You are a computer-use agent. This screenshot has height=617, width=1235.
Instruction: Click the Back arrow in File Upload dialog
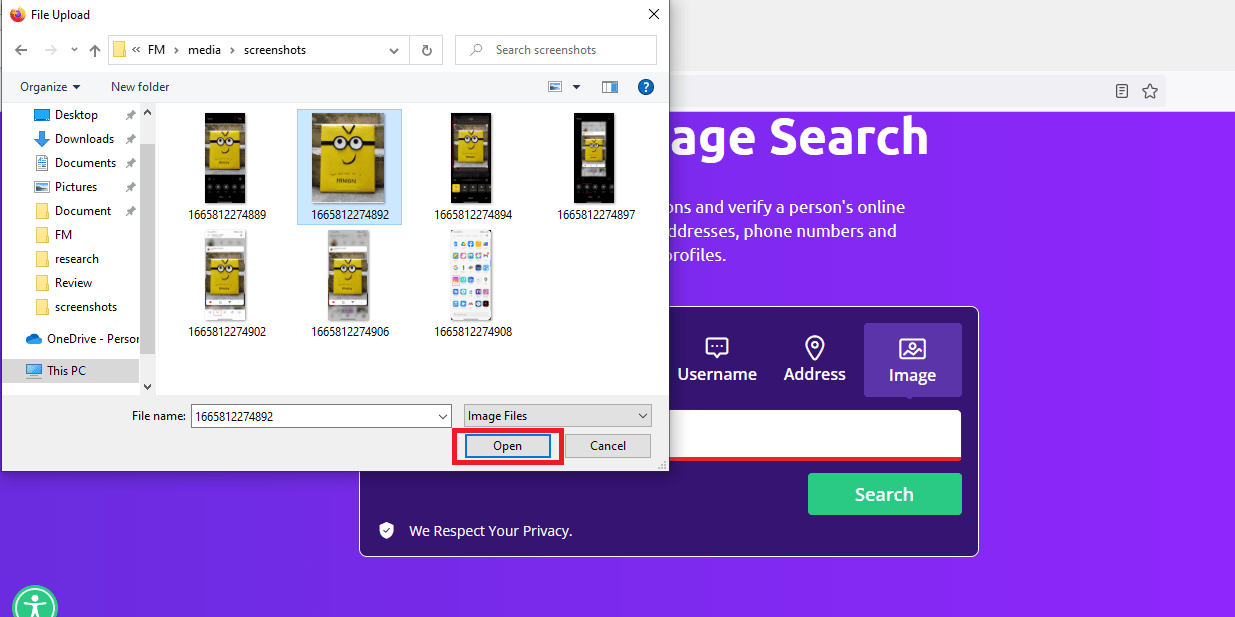(x=21, y=50)
